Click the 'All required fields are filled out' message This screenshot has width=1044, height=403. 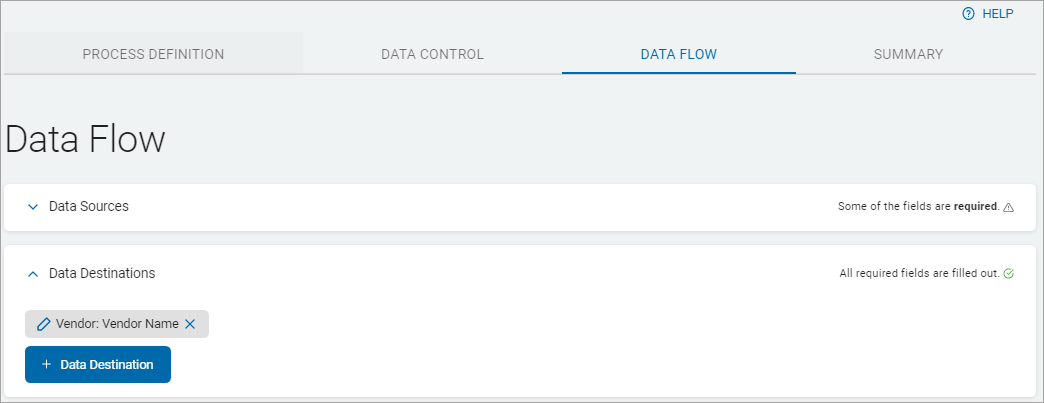coord(919,273)
